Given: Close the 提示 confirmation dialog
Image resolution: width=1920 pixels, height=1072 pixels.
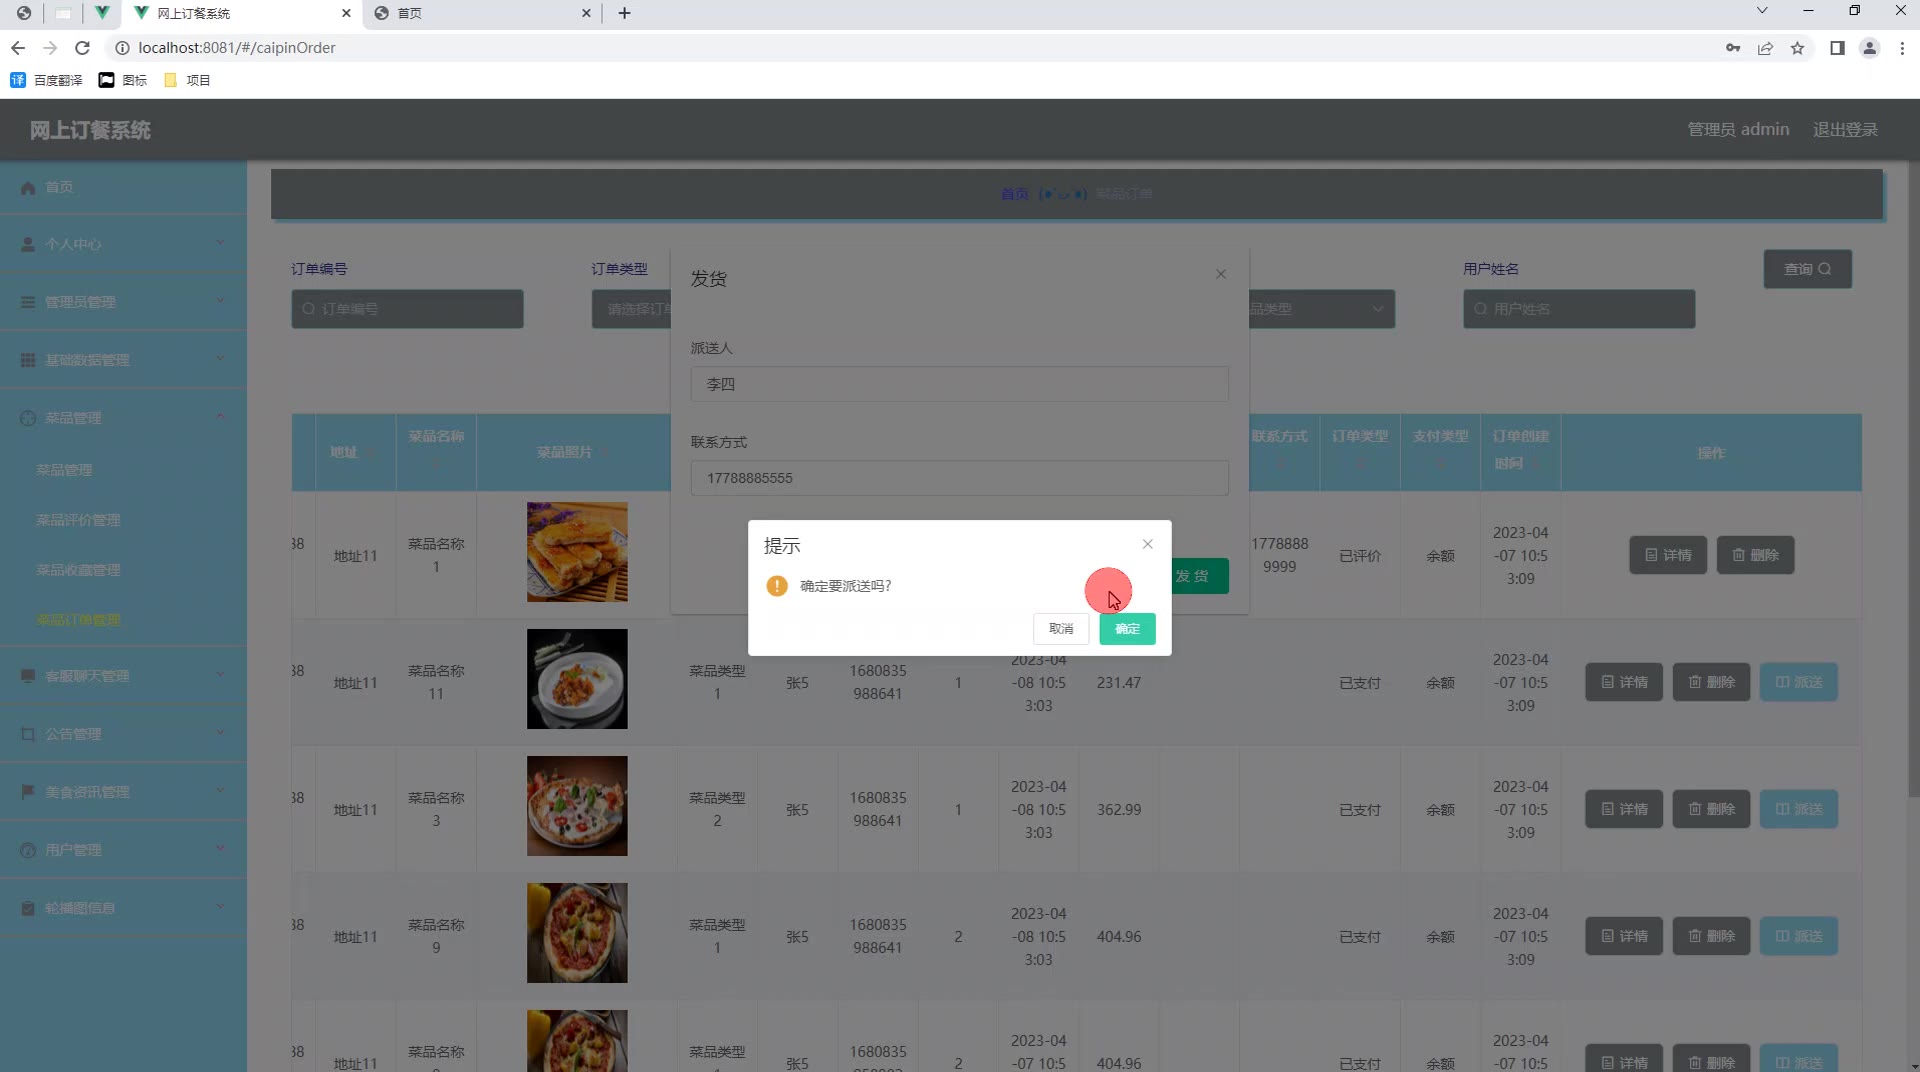Looking at the screenshot, I should (x=1147, y=544).
